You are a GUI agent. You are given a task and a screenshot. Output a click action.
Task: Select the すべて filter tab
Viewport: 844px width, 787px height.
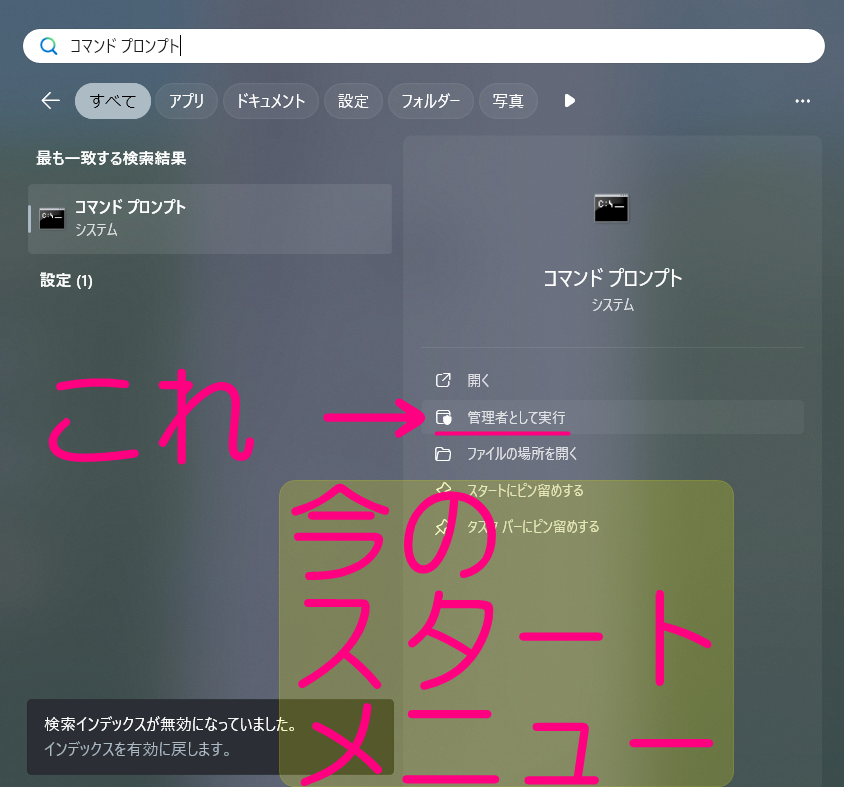pyautogui.click(x=112, y=101)
